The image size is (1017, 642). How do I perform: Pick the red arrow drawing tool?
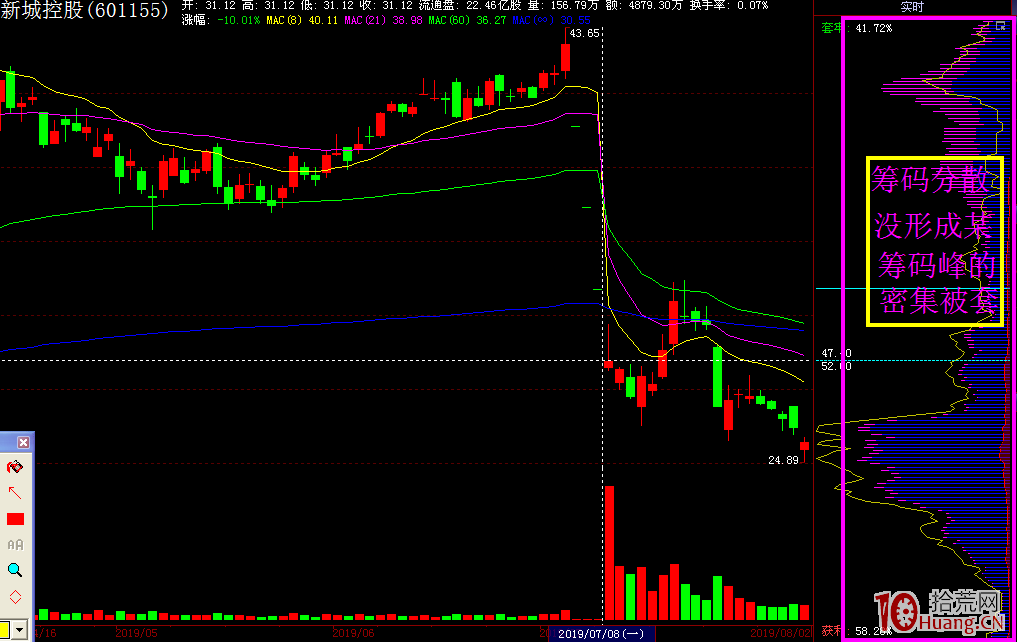[x=15, y=493]
